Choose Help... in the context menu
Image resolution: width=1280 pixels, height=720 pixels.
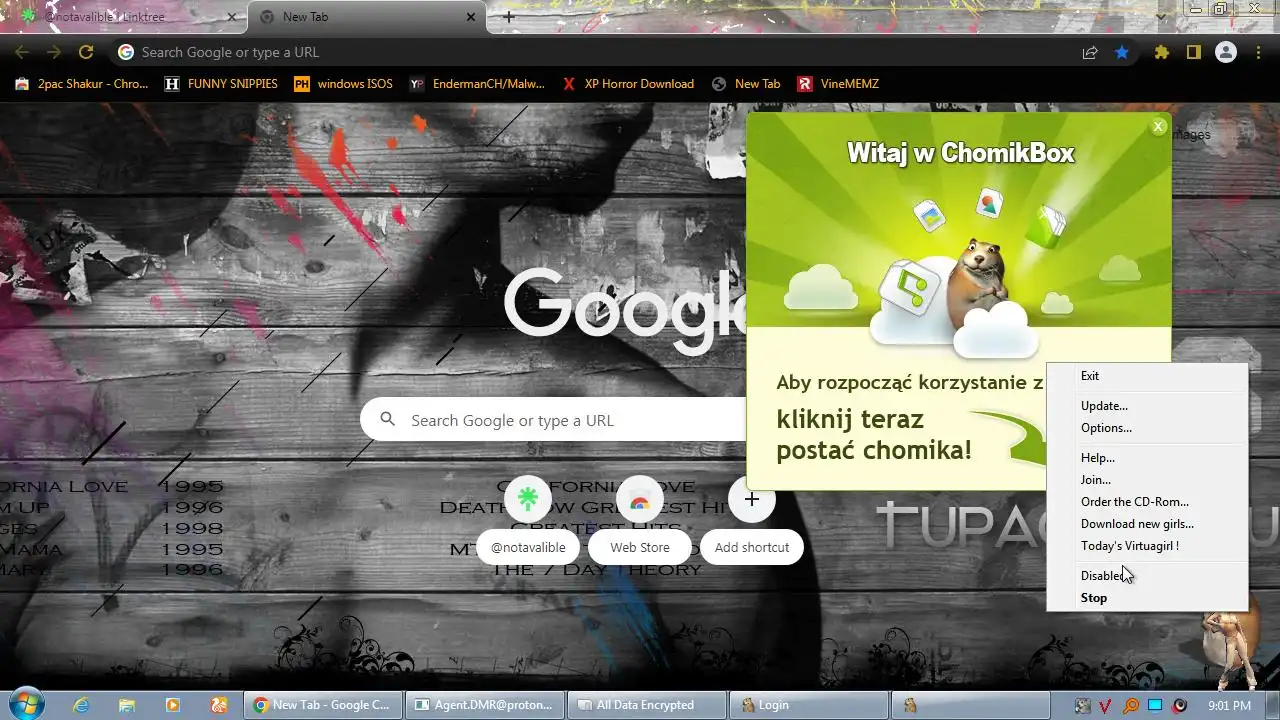point(1147,458)
